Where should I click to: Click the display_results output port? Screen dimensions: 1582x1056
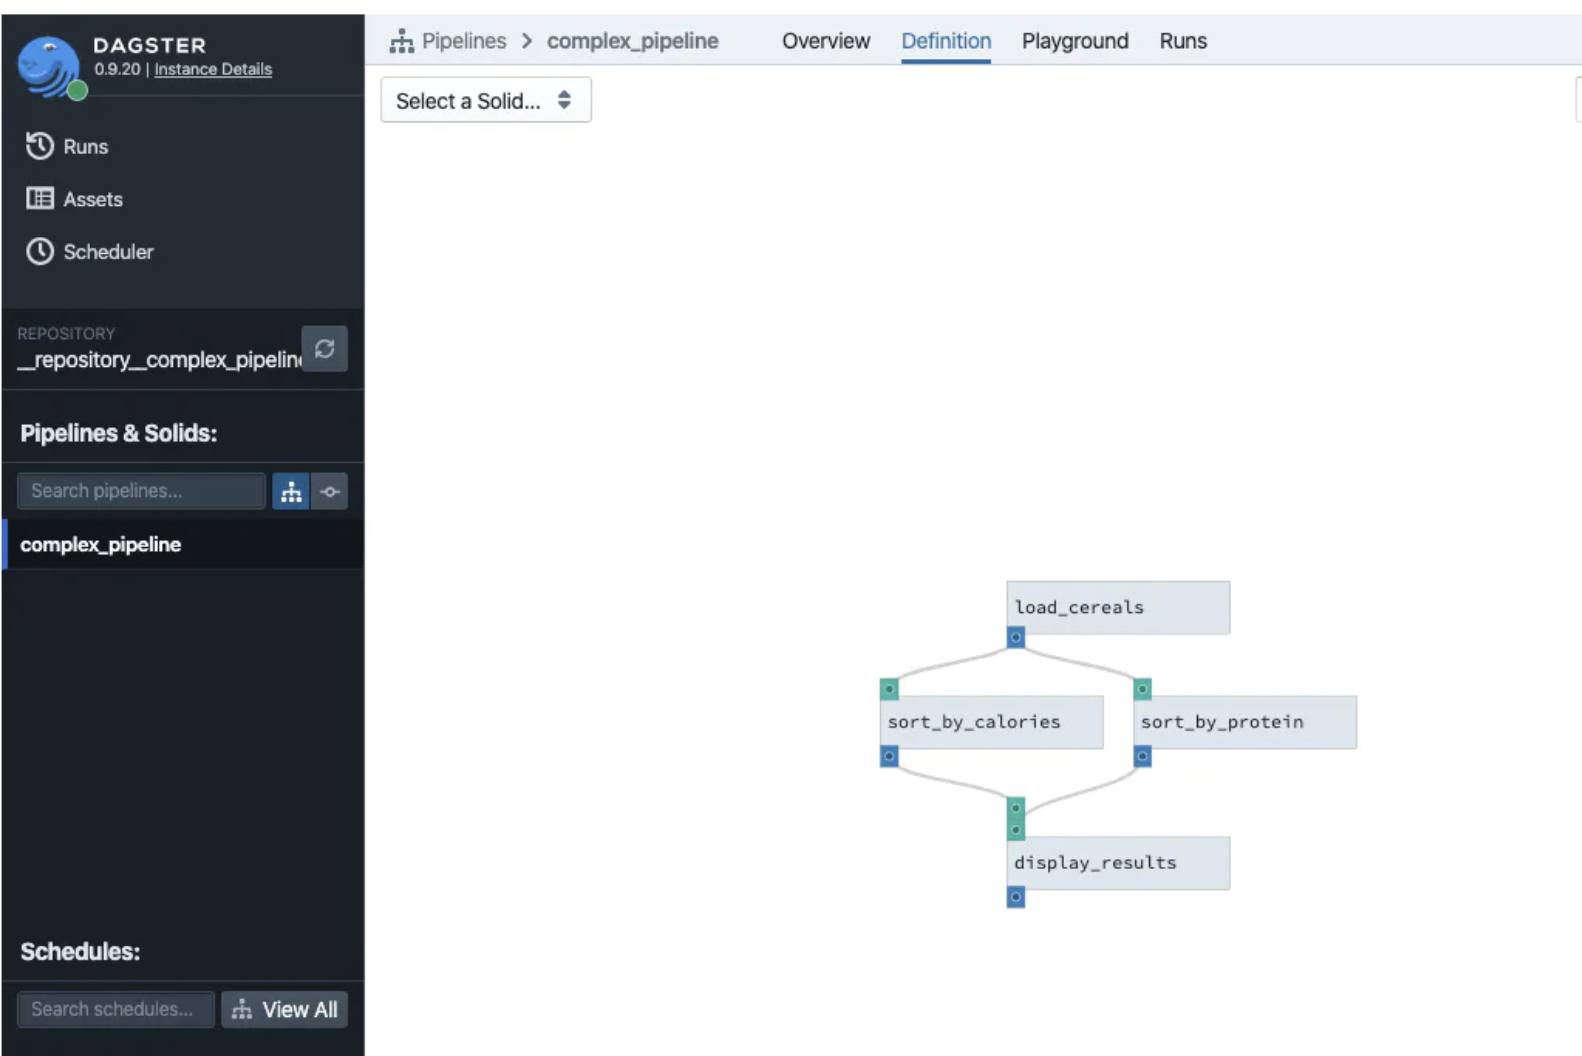click(x=1016, y=897)
